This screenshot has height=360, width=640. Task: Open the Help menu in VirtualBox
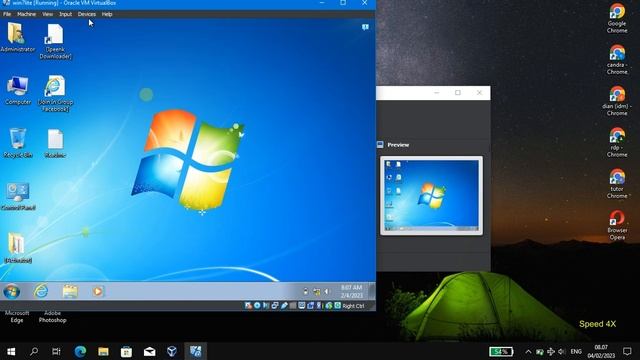[107, 14]
